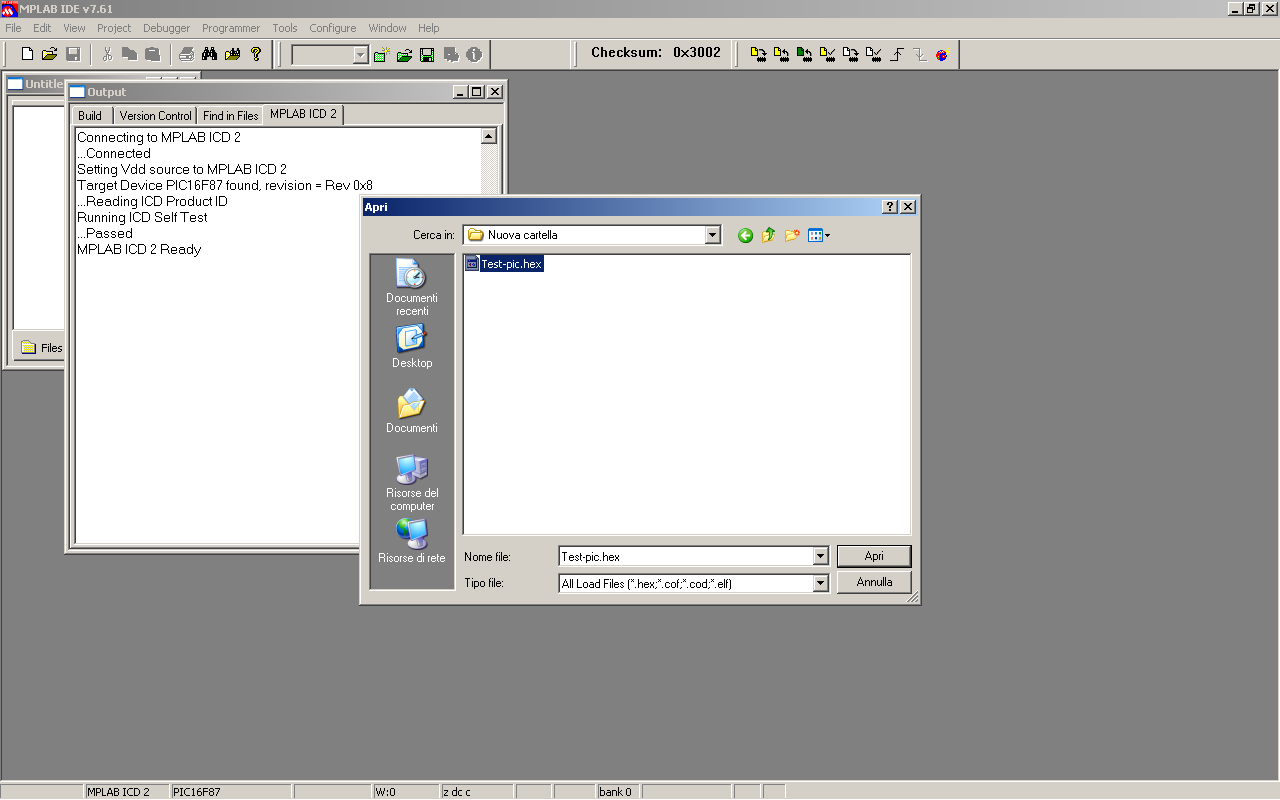Select the Test-pic.hex file

coord(511,264)
